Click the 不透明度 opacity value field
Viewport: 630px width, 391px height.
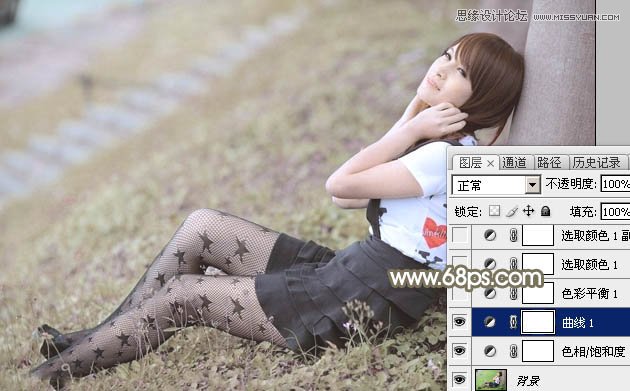coord(615,184)
